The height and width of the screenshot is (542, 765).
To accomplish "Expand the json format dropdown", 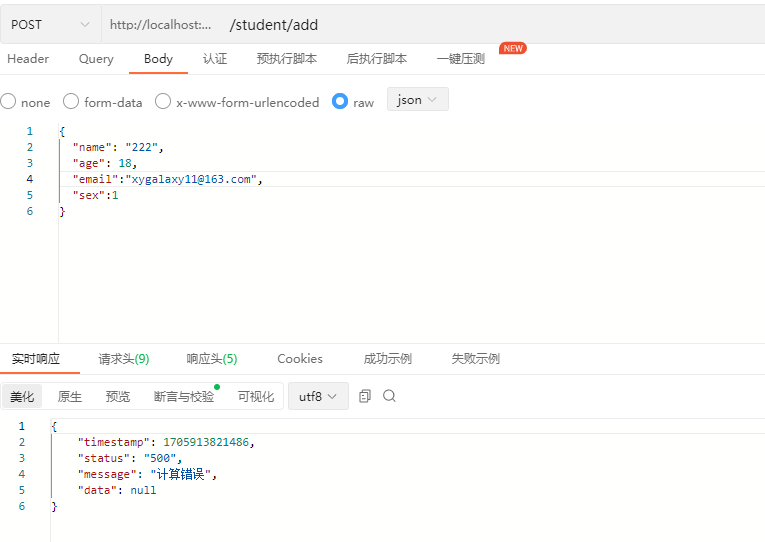I will click(417, 100).
